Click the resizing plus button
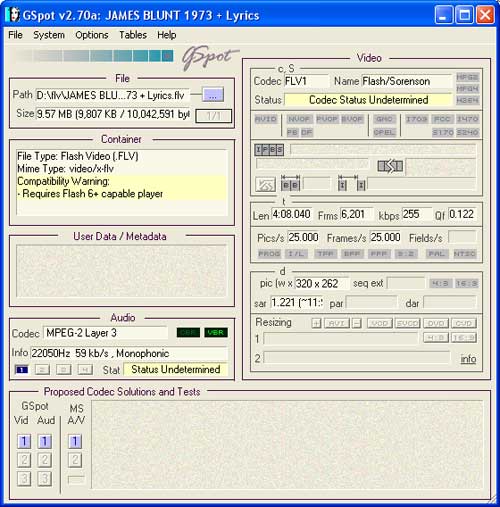Screen dimensions: 500x507 click(316, 323)
